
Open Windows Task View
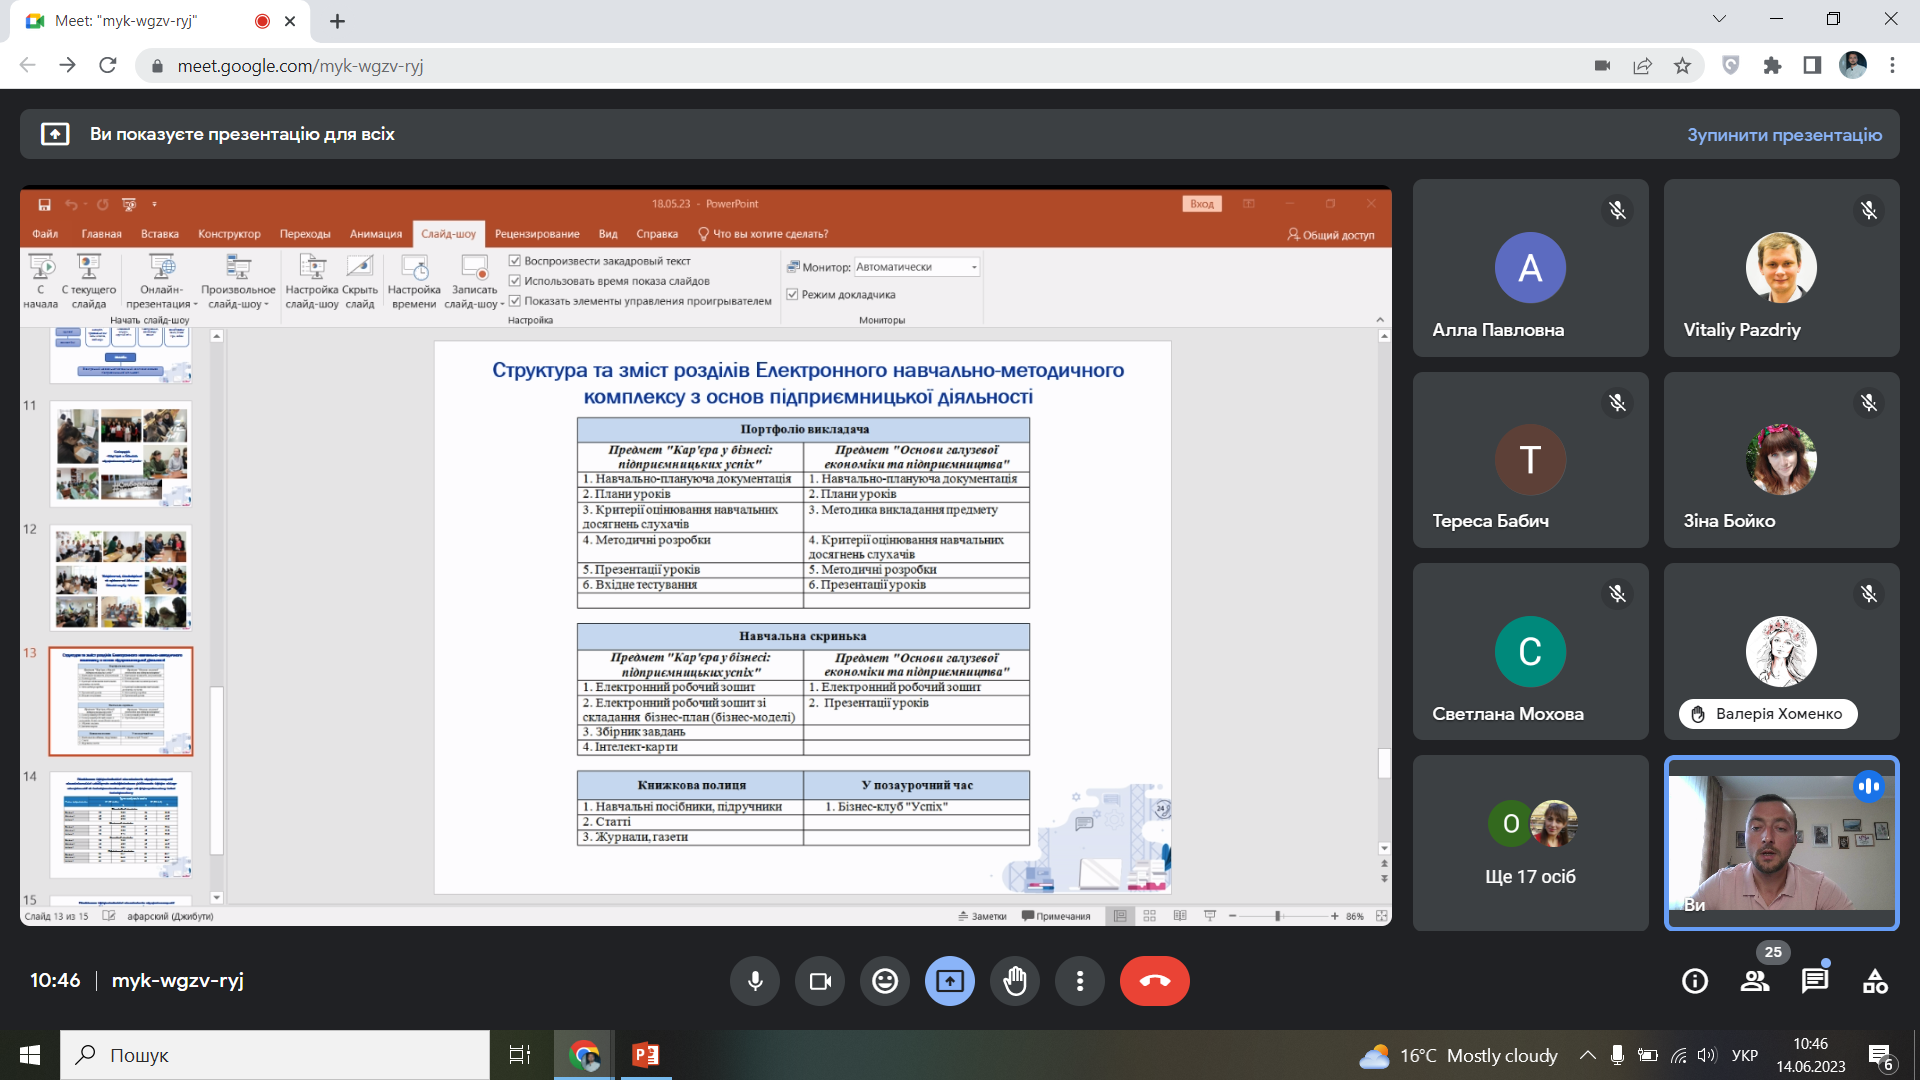520,1055
